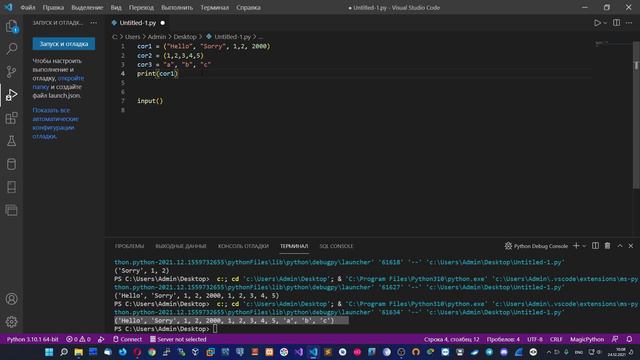Screen dimensions: 640x360
Task: Open the Выделение menu
Action: (x=87, y=7)
